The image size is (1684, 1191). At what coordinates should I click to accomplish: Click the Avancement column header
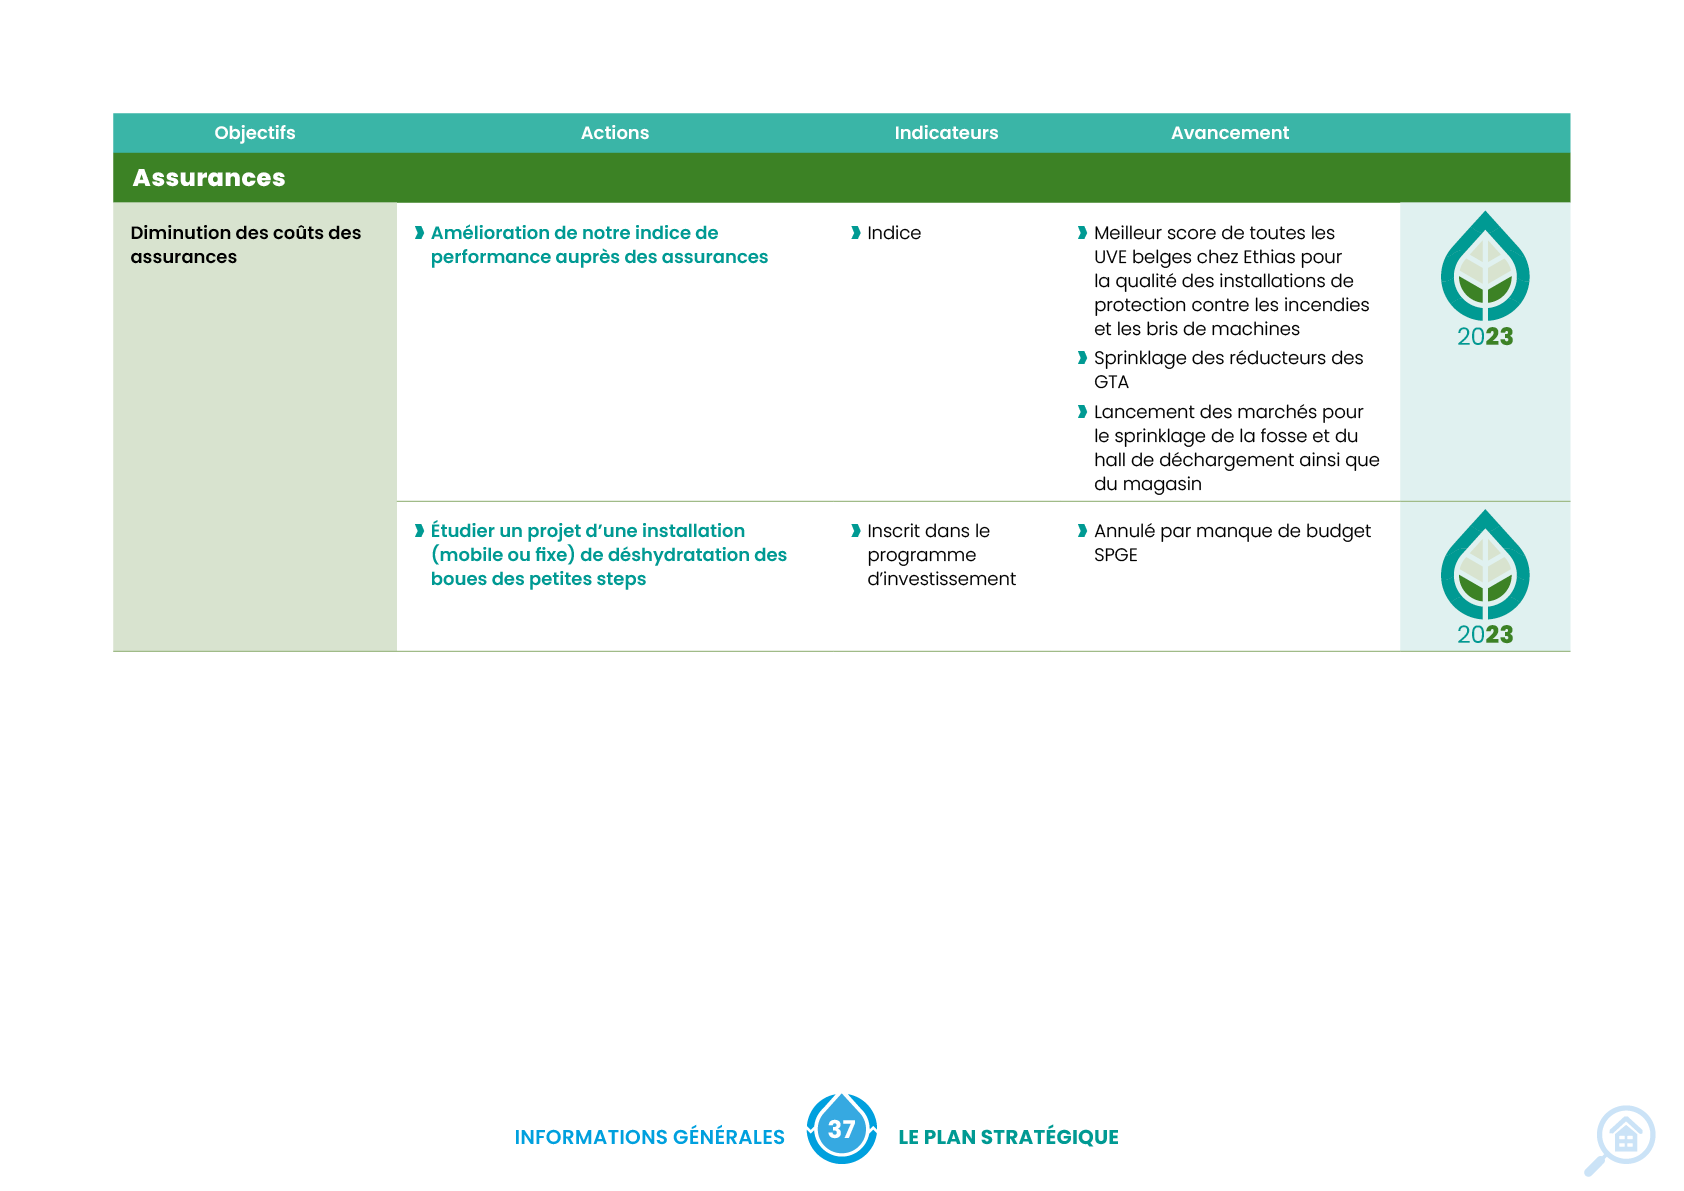(x=1230, y=133)
